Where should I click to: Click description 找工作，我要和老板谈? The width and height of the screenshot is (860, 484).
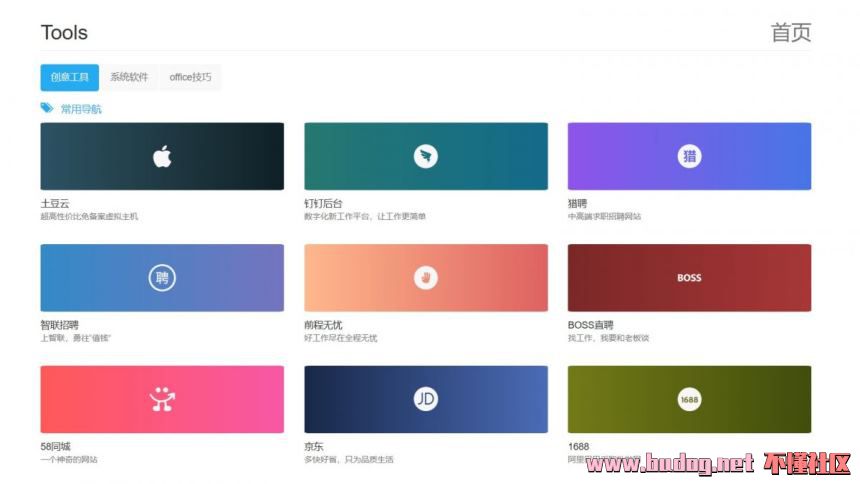(x=608, y=338)
